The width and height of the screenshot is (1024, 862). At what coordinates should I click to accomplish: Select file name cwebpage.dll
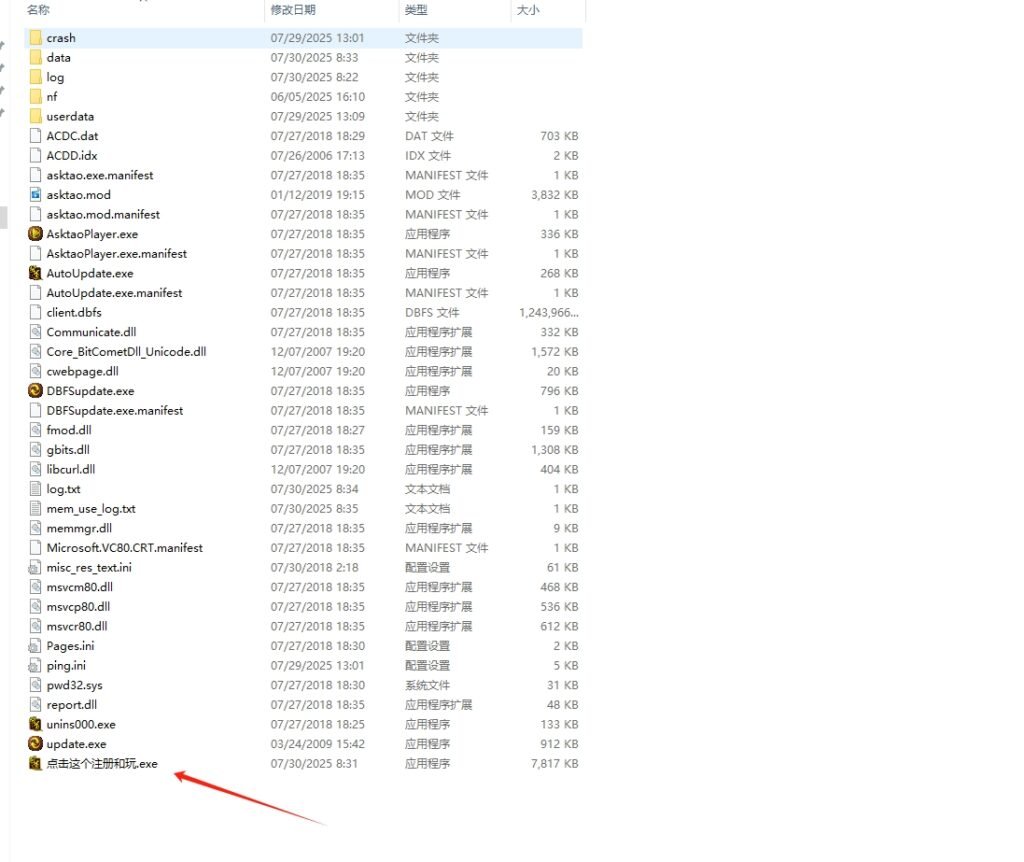coord(83,371)
